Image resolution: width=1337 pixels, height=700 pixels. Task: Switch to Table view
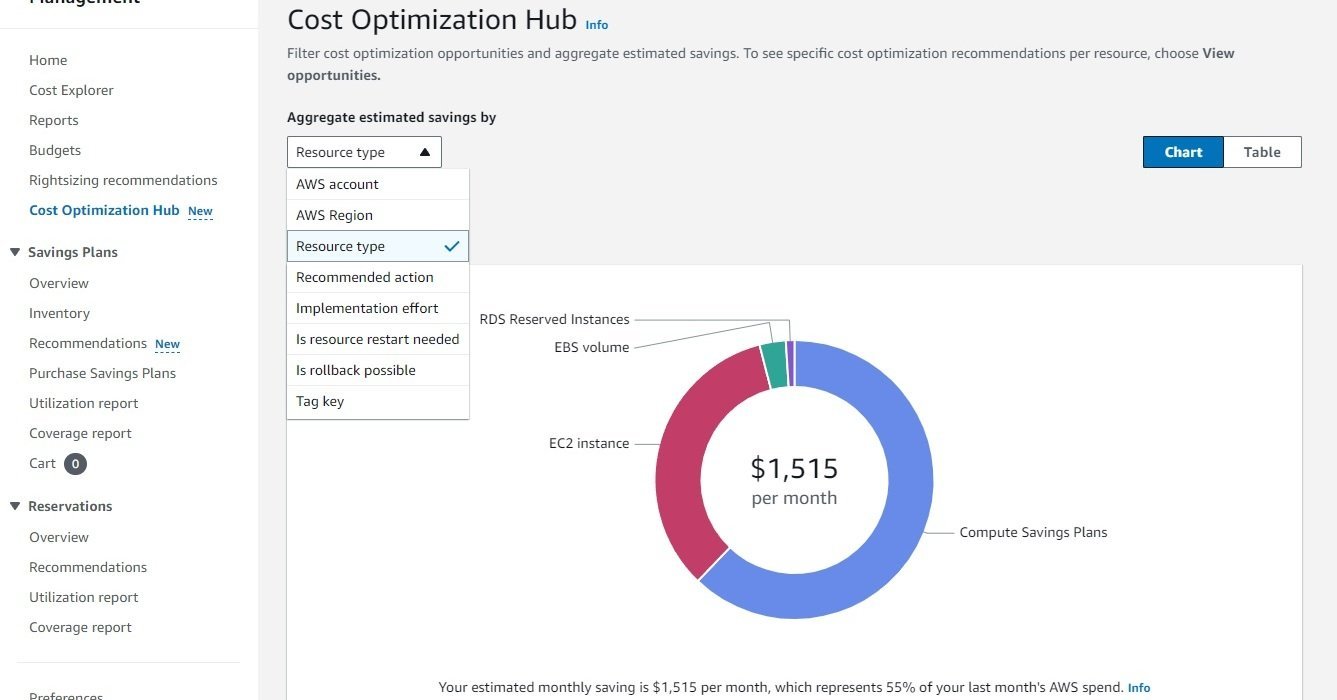1262,152
